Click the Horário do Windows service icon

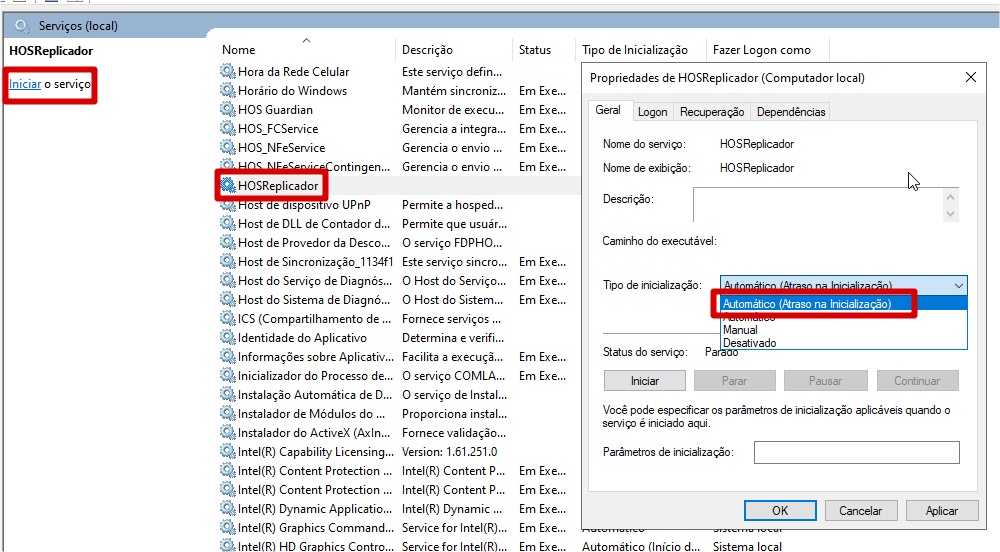[228, 91]
